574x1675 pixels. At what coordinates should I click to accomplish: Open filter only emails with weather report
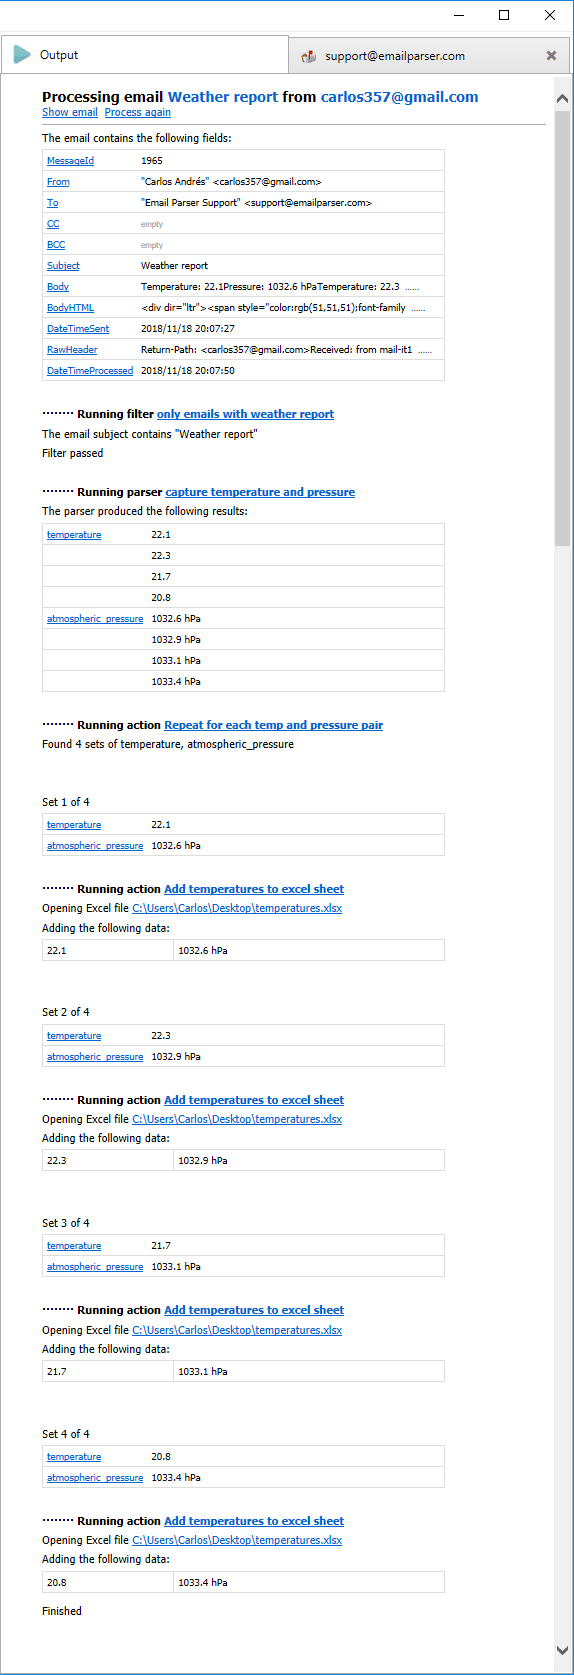(x=245, y=414)
